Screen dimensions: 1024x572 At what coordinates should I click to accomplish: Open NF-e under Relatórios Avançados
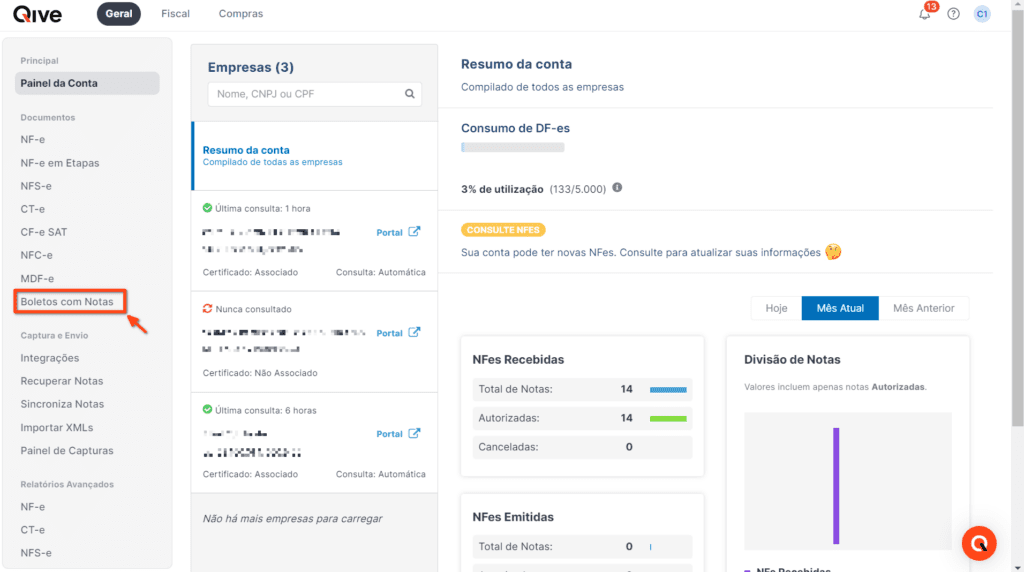coord(33,507)
